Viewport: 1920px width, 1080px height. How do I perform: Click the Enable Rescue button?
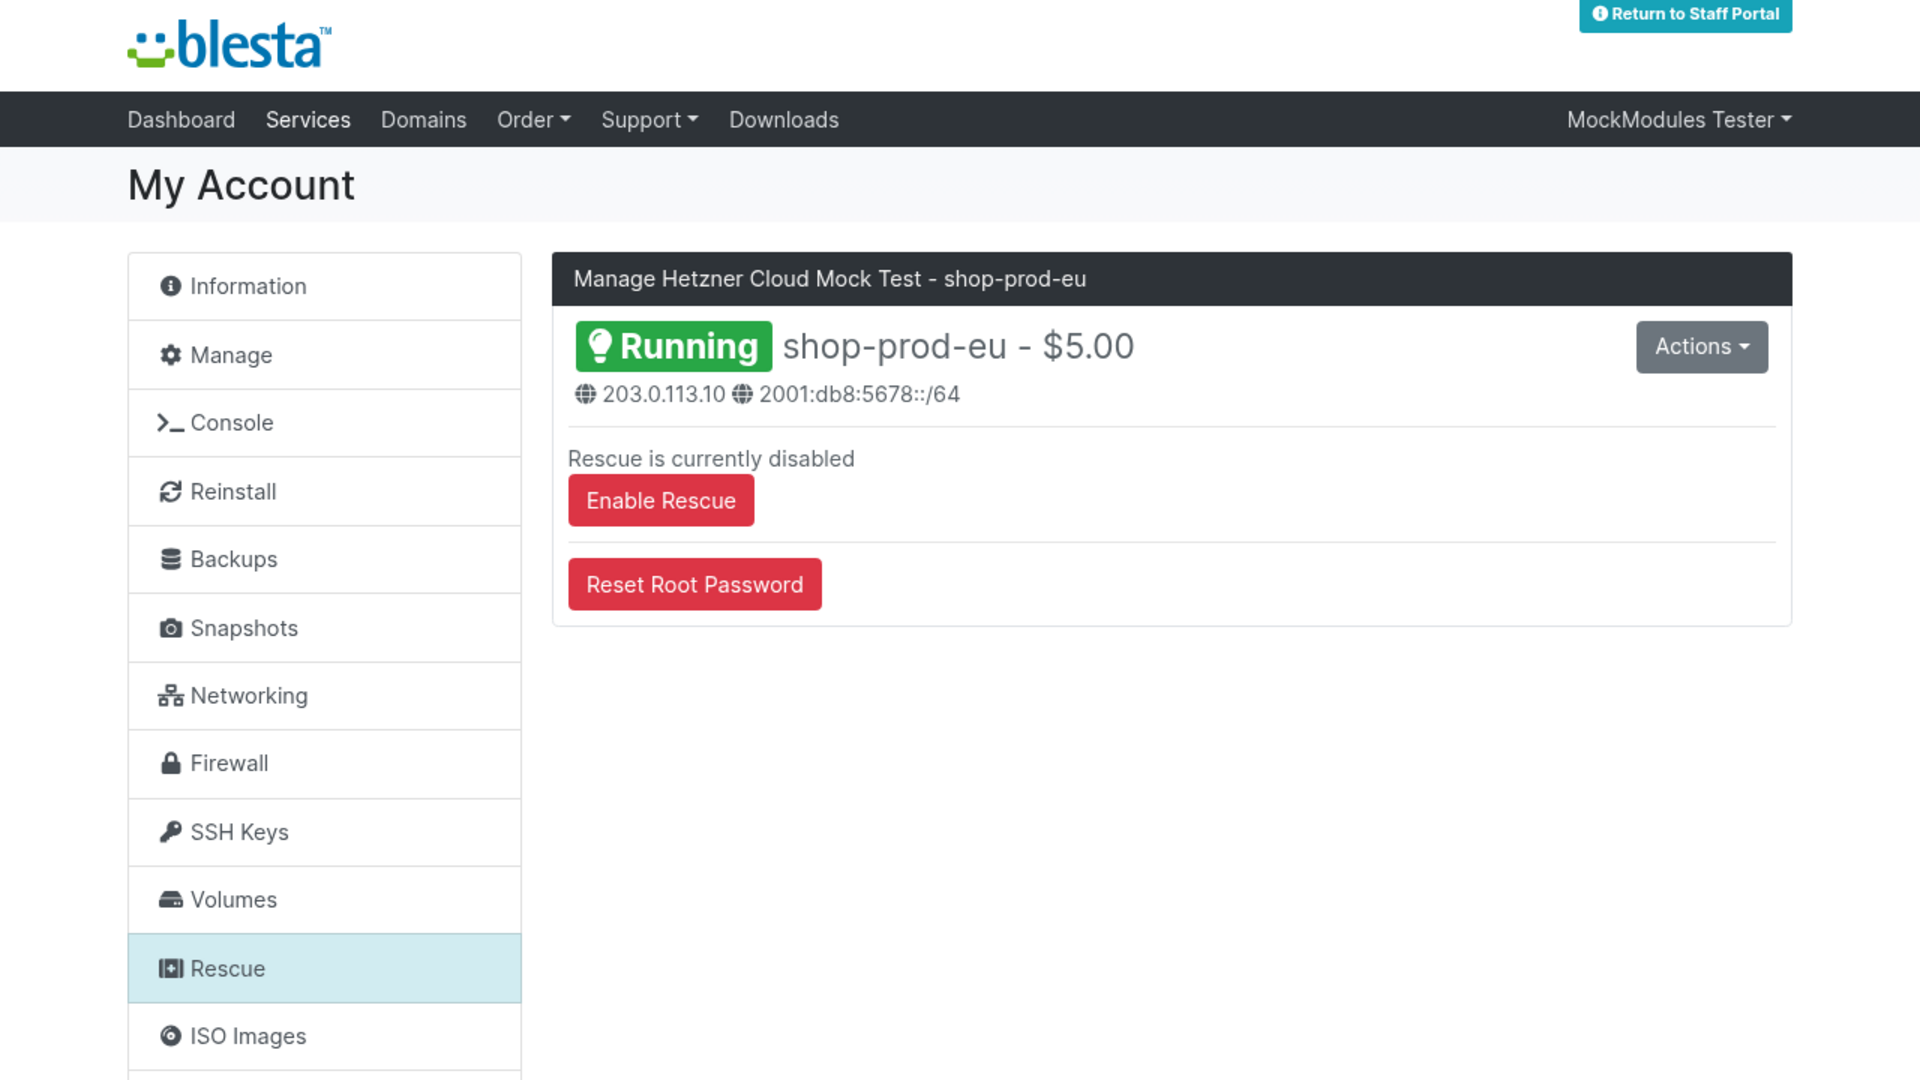[661, 500]
